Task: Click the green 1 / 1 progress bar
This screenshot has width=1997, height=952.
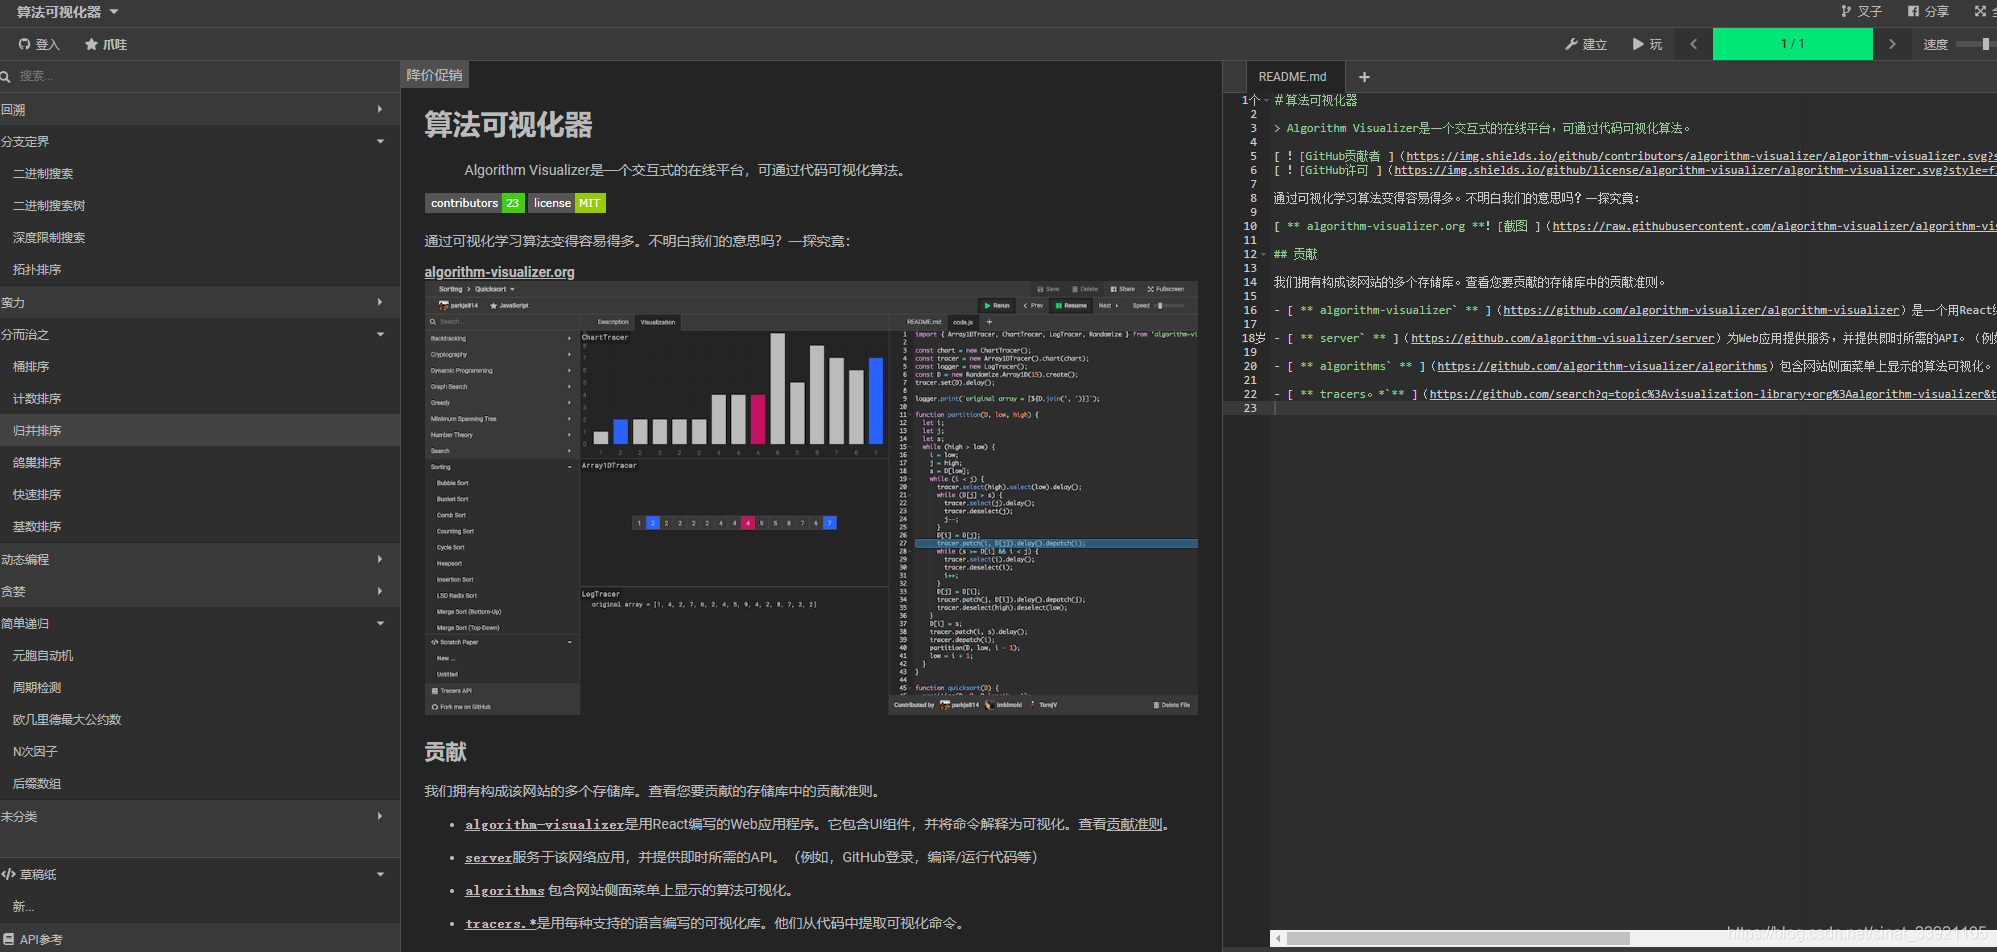Action: click(1793, 44)
